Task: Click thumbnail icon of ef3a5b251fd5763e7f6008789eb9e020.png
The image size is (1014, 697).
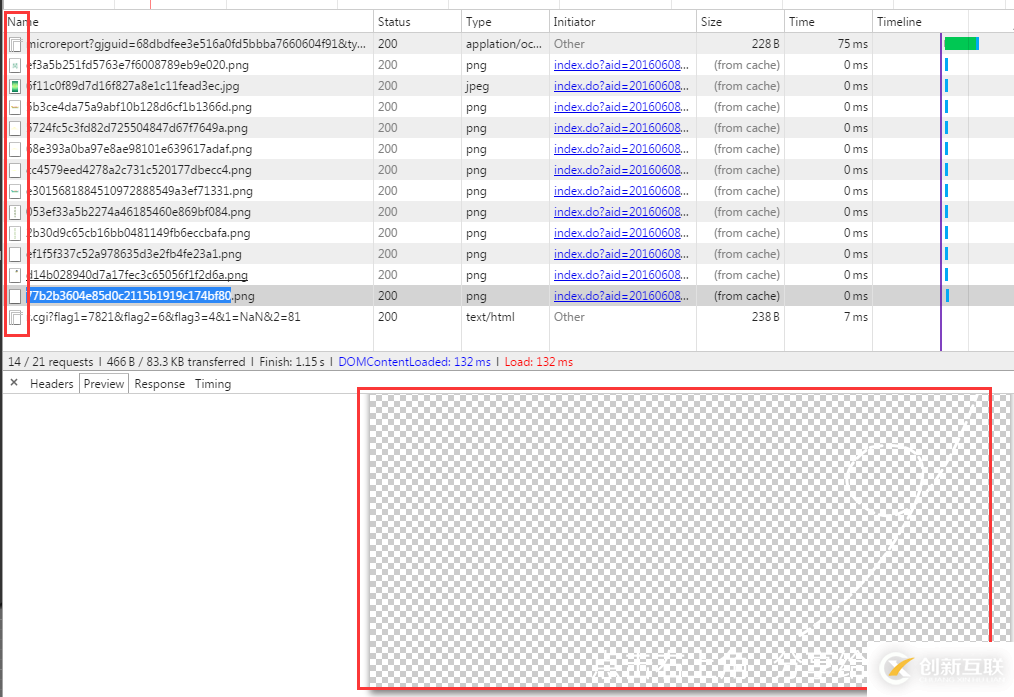Action: (16, 65)
